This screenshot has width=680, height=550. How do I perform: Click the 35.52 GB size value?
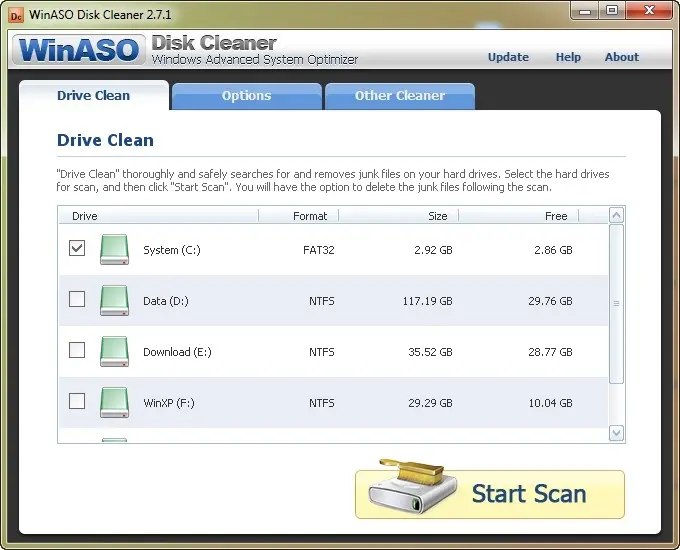[430, 352]
